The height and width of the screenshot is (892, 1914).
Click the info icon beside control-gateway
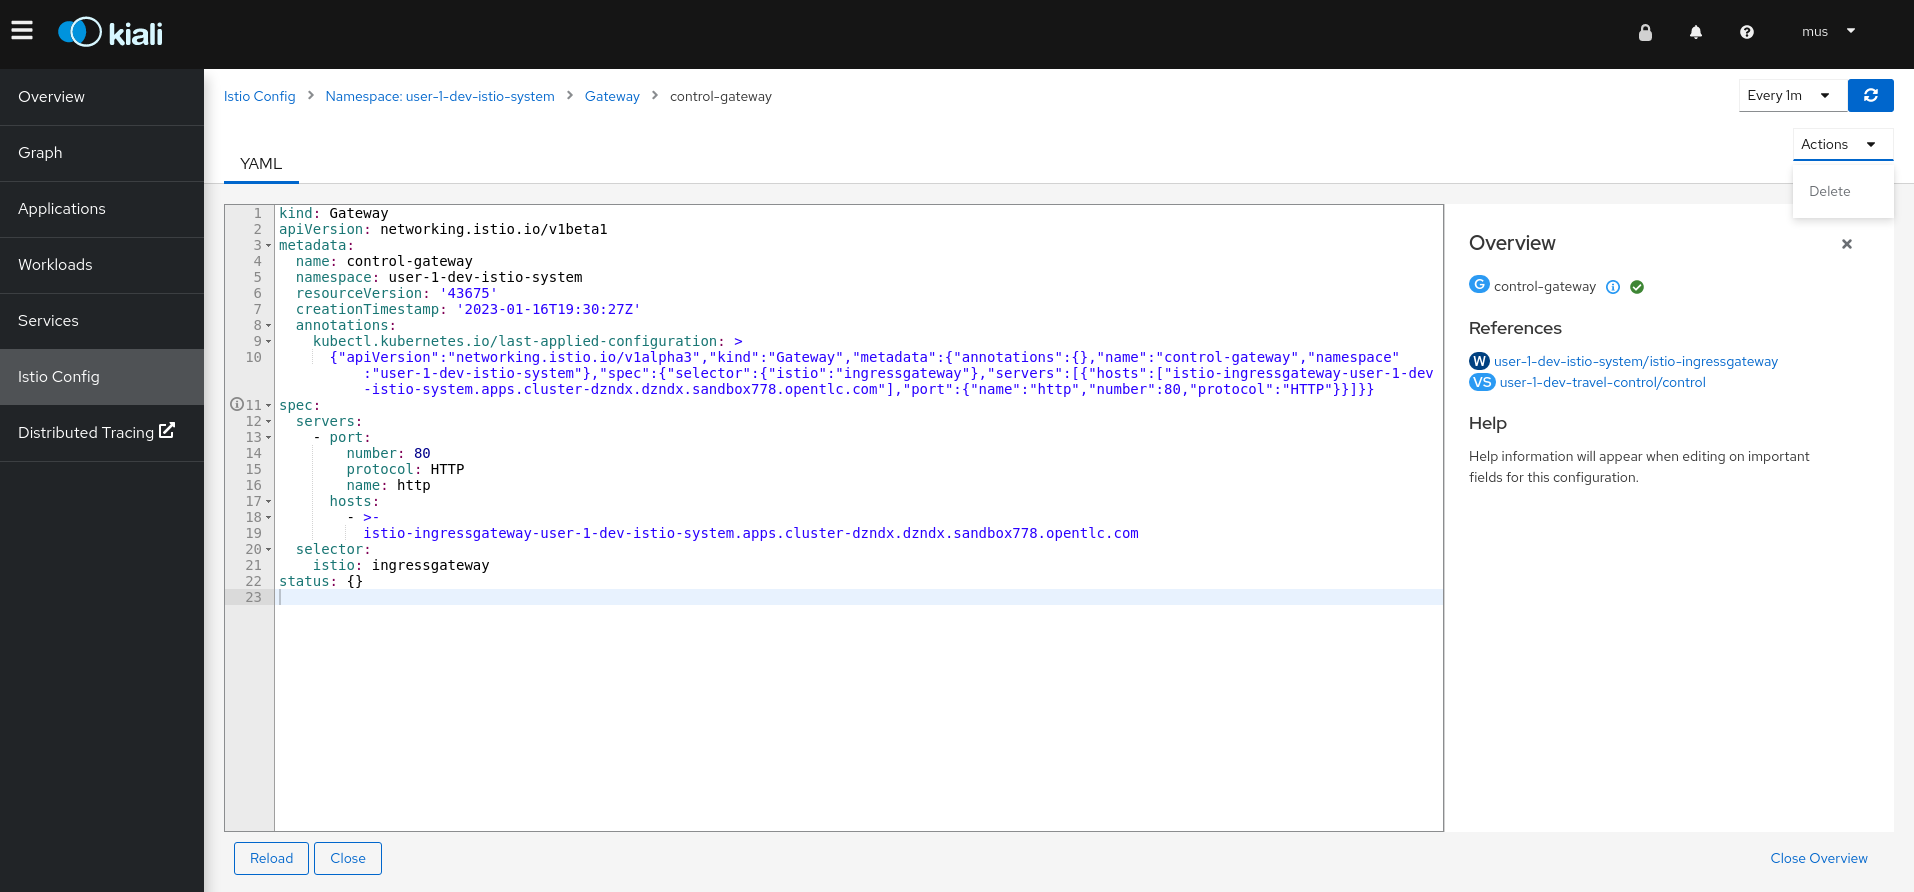[1613, 287]
